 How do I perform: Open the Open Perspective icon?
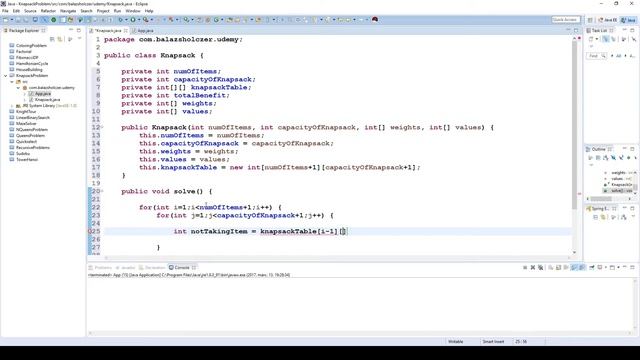tap(590, 20)
